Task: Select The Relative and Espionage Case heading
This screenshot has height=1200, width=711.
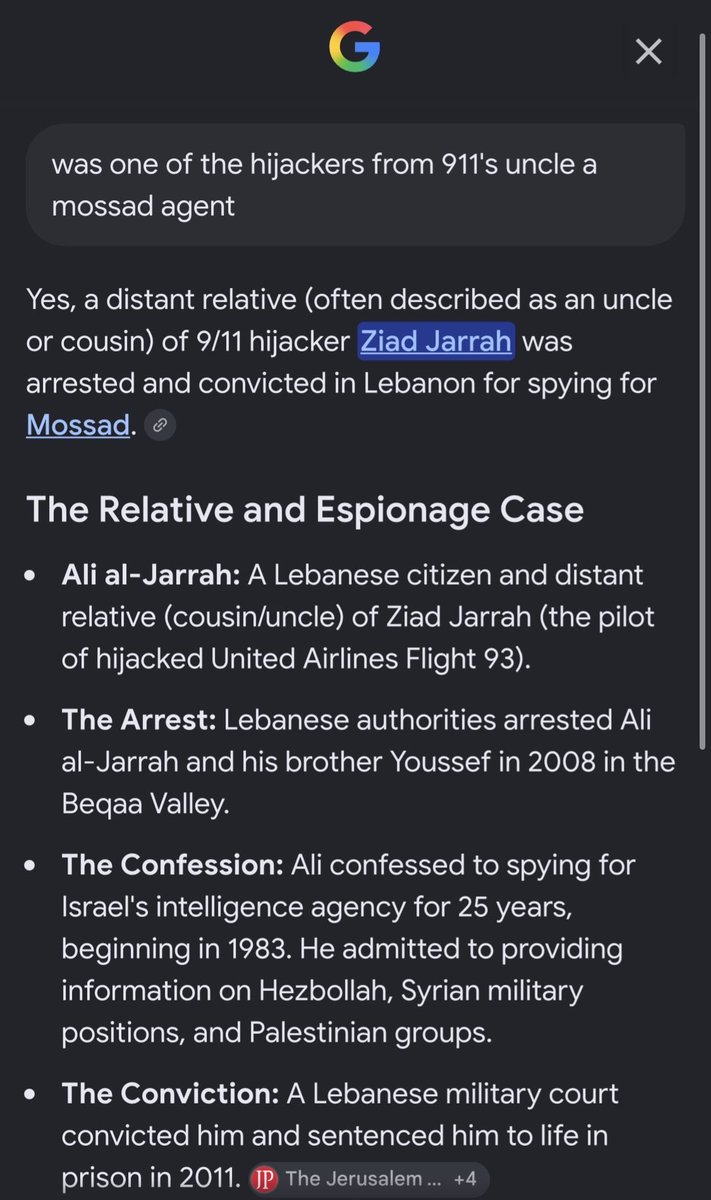Action: 305,510
